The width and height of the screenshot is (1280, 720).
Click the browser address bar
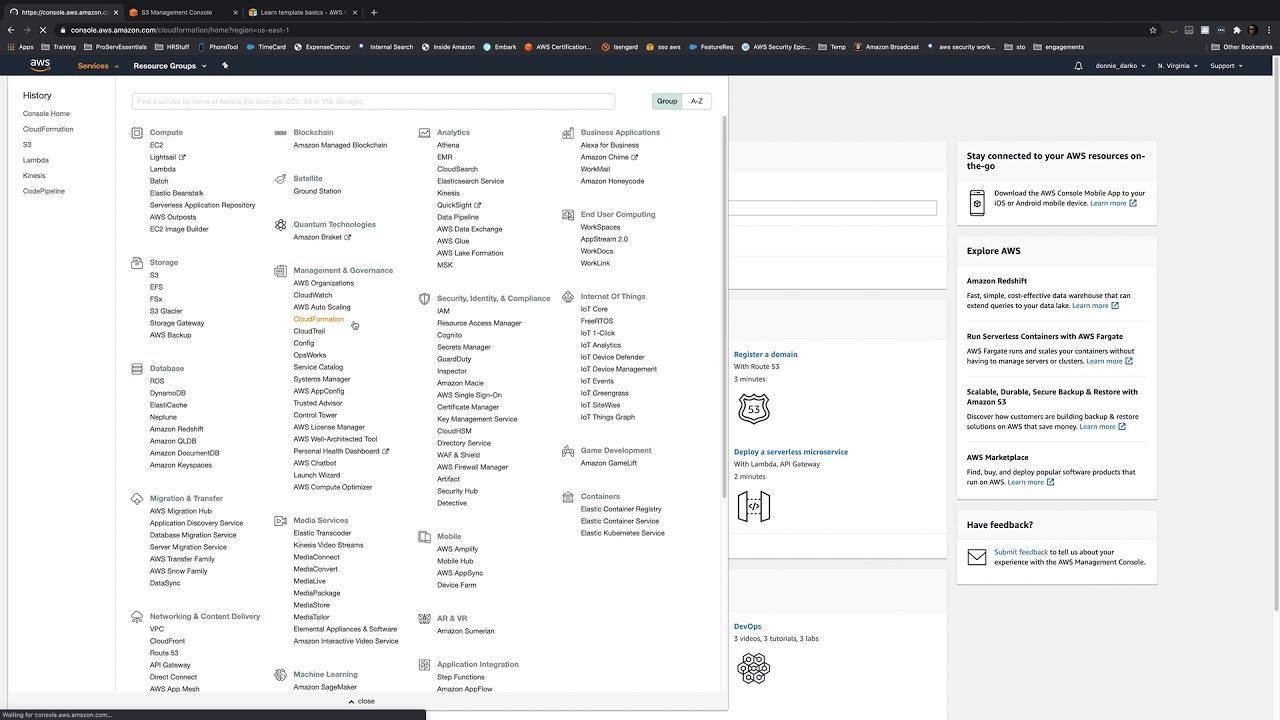(600, 30)
